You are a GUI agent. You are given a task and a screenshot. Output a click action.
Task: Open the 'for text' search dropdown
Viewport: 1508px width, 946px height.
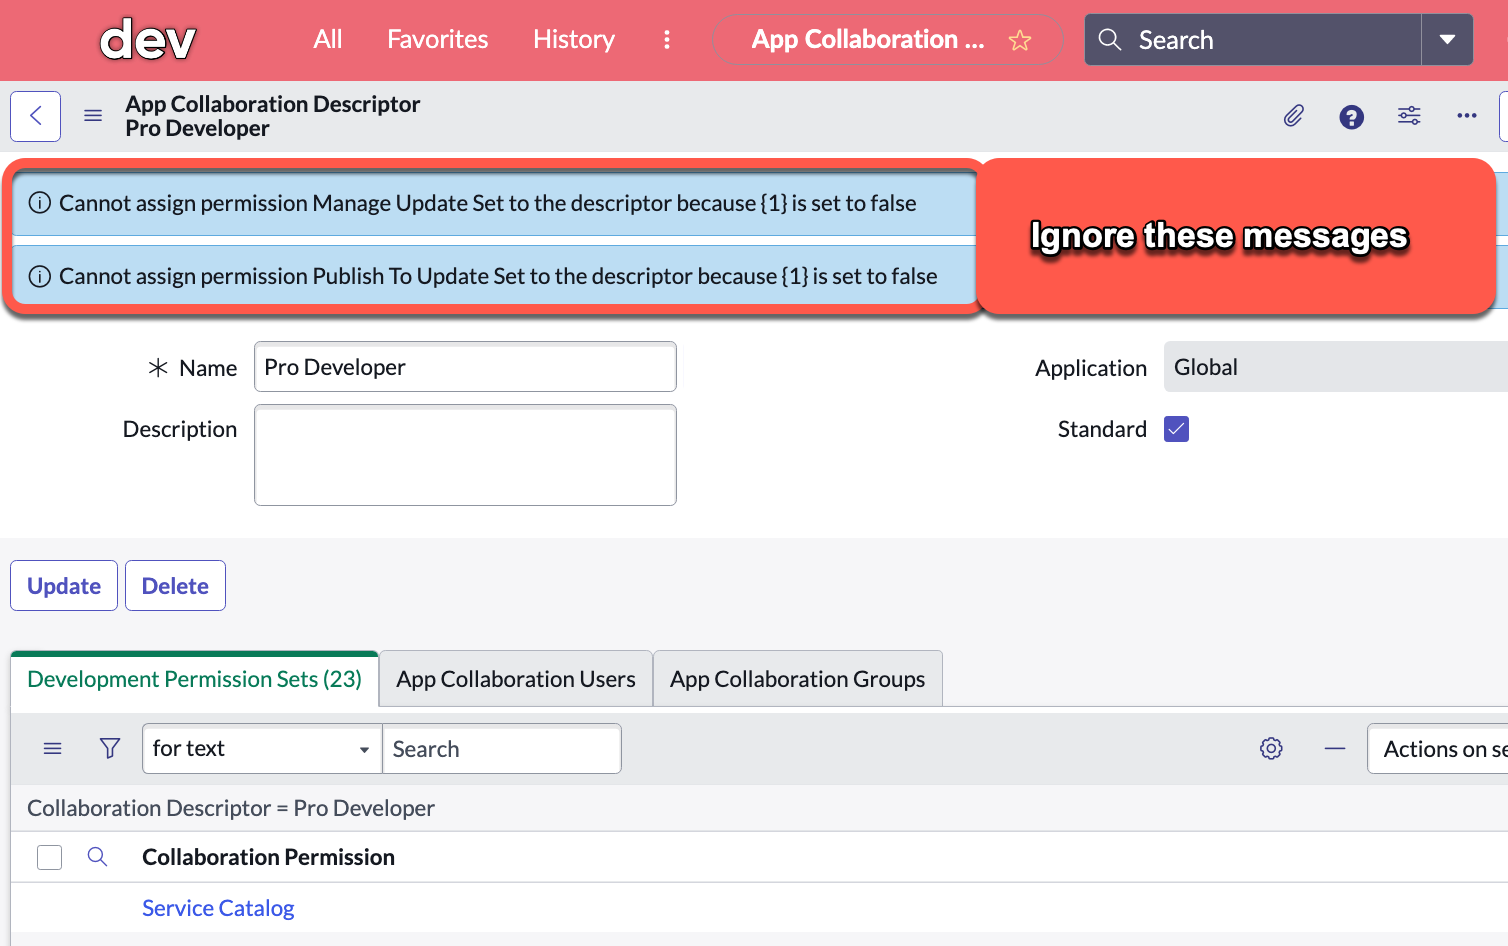(x=262, y=749)
